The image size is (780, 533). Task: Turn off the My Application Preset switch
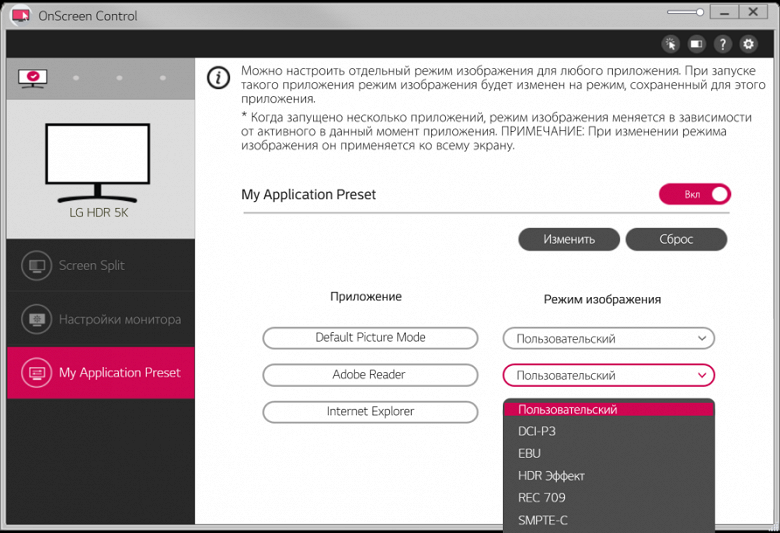pos(694,194)
